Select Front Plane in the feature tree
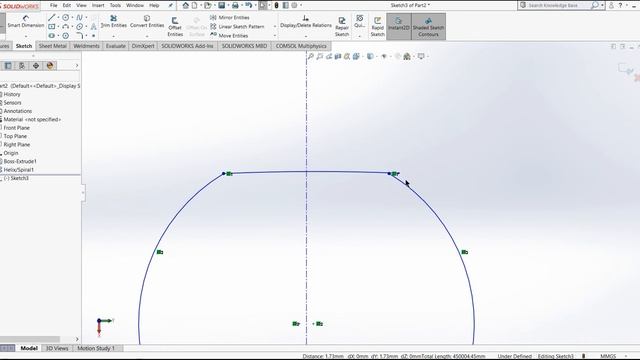640x360 pixels. coord(16,128)
